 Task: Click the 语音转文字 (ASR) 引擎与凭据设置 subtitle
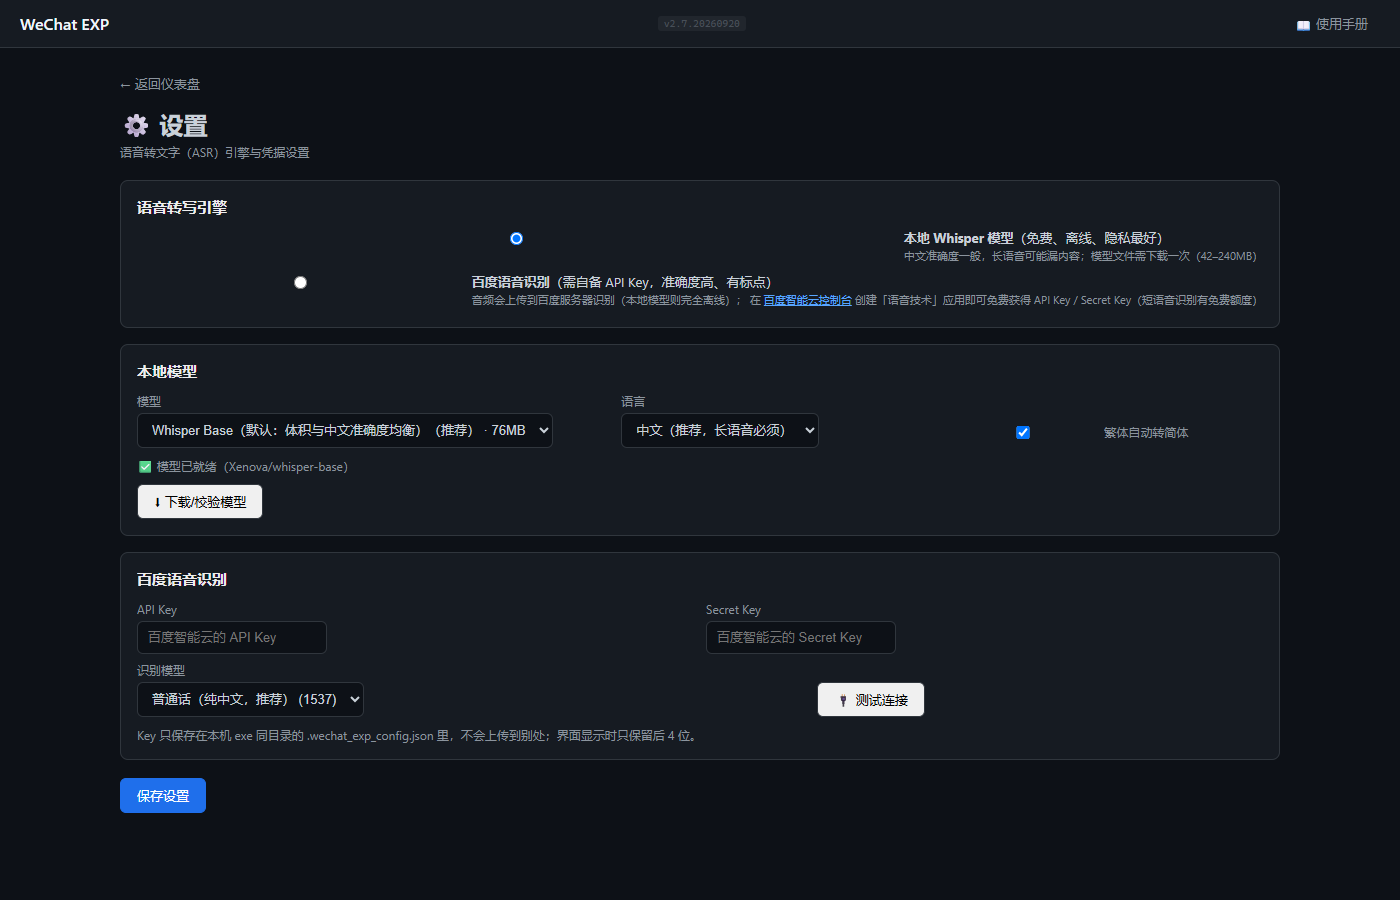pyautogui.click(x=215, y=153)
